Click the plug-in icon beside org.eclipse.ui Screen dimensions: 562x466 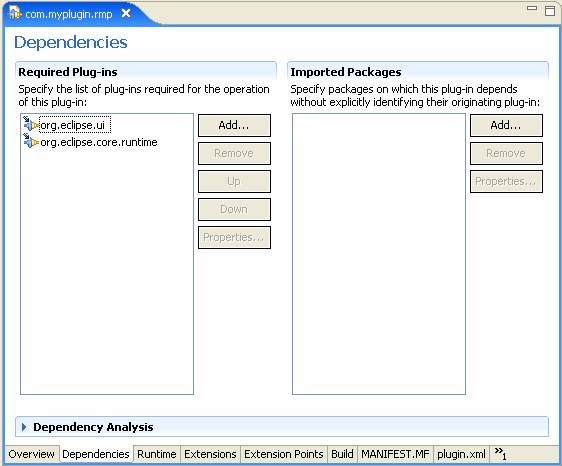pos(31,124)
